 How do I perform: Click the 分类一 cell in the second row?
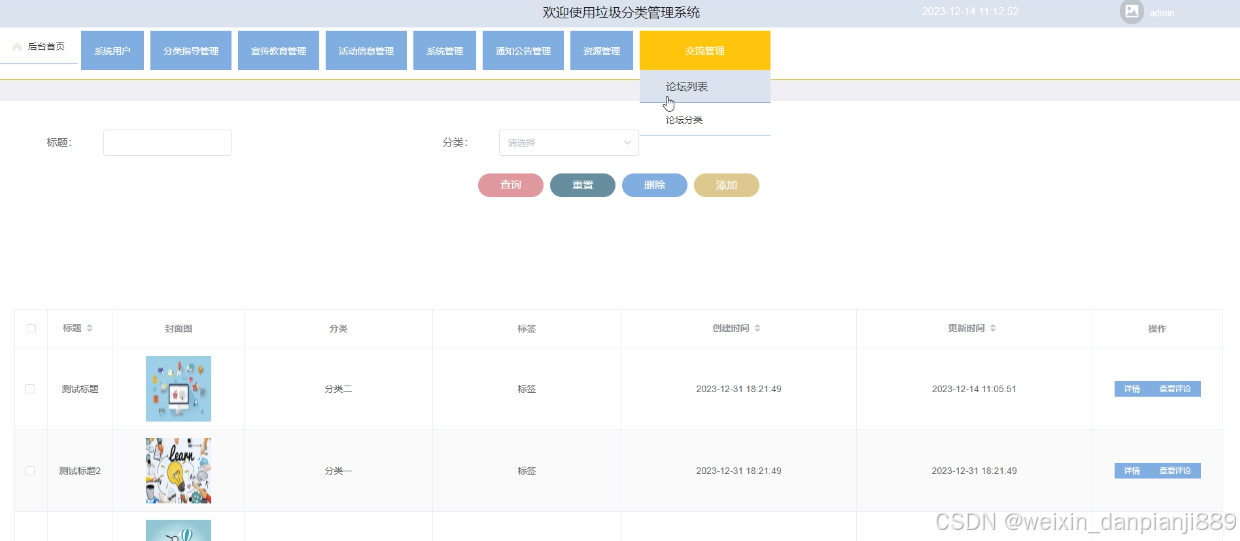pyautogui.click(x=338, y=470)
